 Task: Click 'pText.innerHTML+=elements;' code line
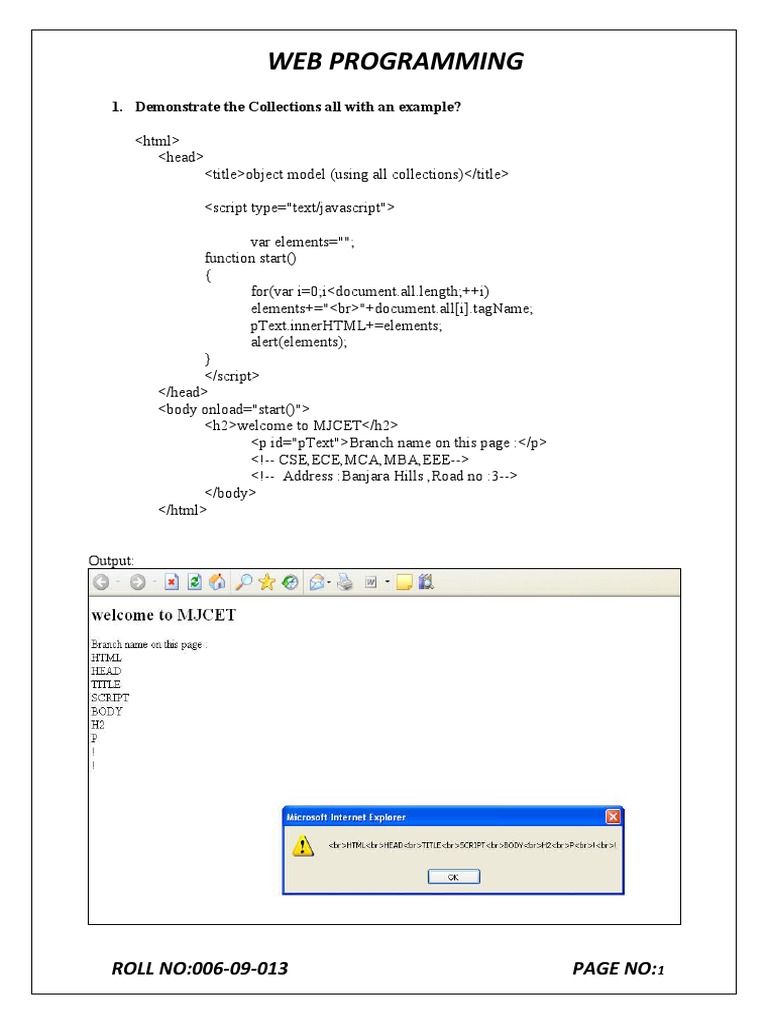346,325
